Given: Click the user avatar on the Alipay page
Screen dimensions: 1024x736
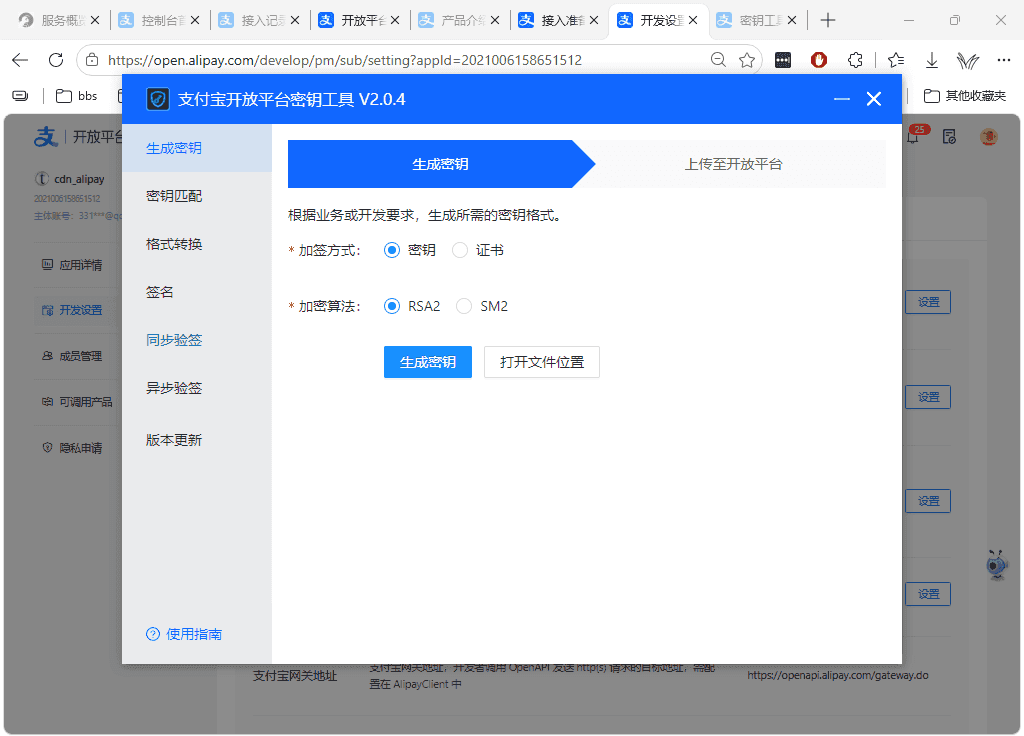Looking at the screenshot, I should pyautogui.click(x=989, y=136).
